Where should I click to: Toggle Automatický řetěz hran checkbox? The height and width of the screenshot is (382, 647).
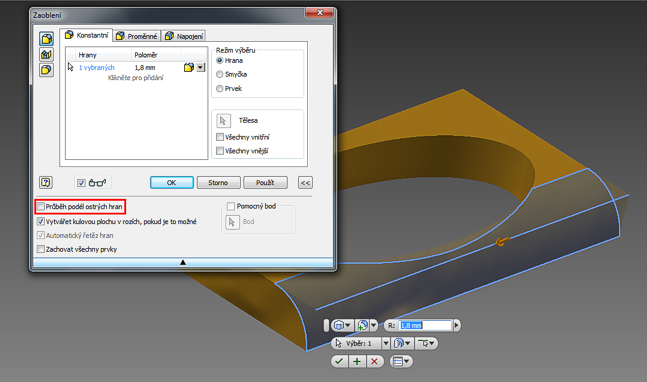pos(40,235)
